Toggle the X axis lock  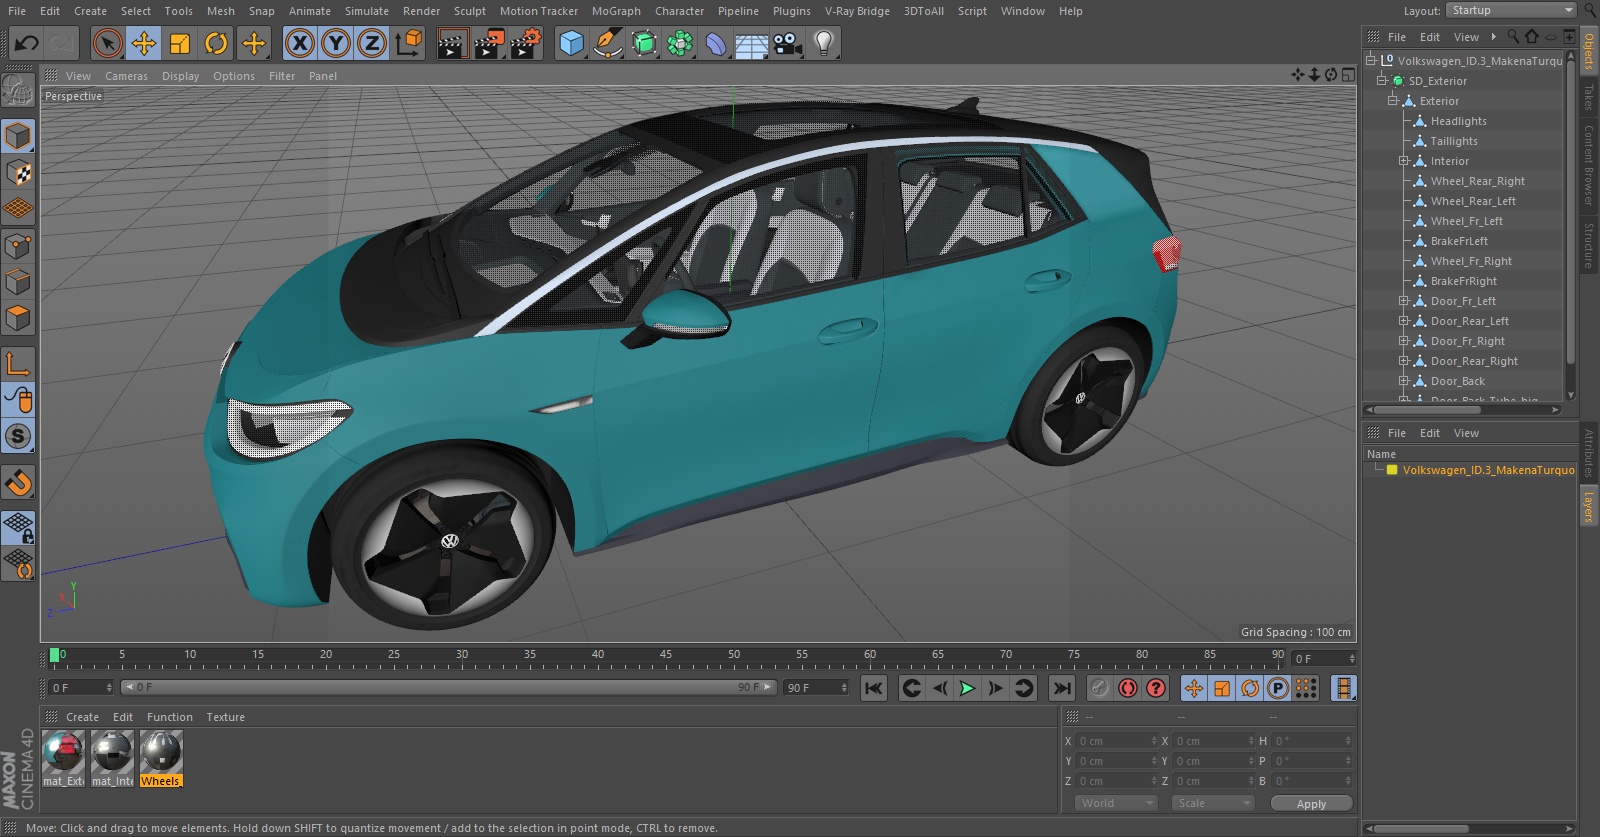[x=299, y=43]
